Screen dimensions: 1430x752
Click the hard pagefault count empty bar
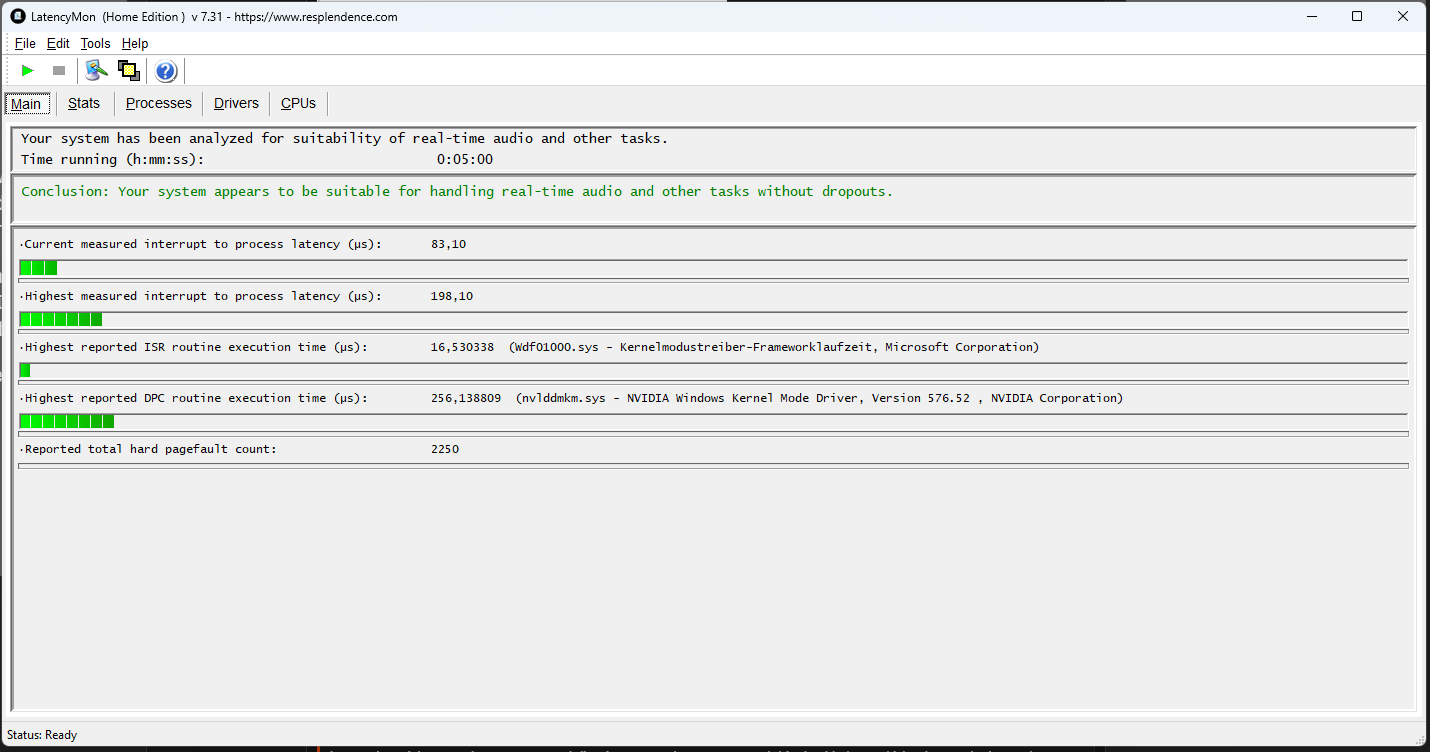pos(713,466)
